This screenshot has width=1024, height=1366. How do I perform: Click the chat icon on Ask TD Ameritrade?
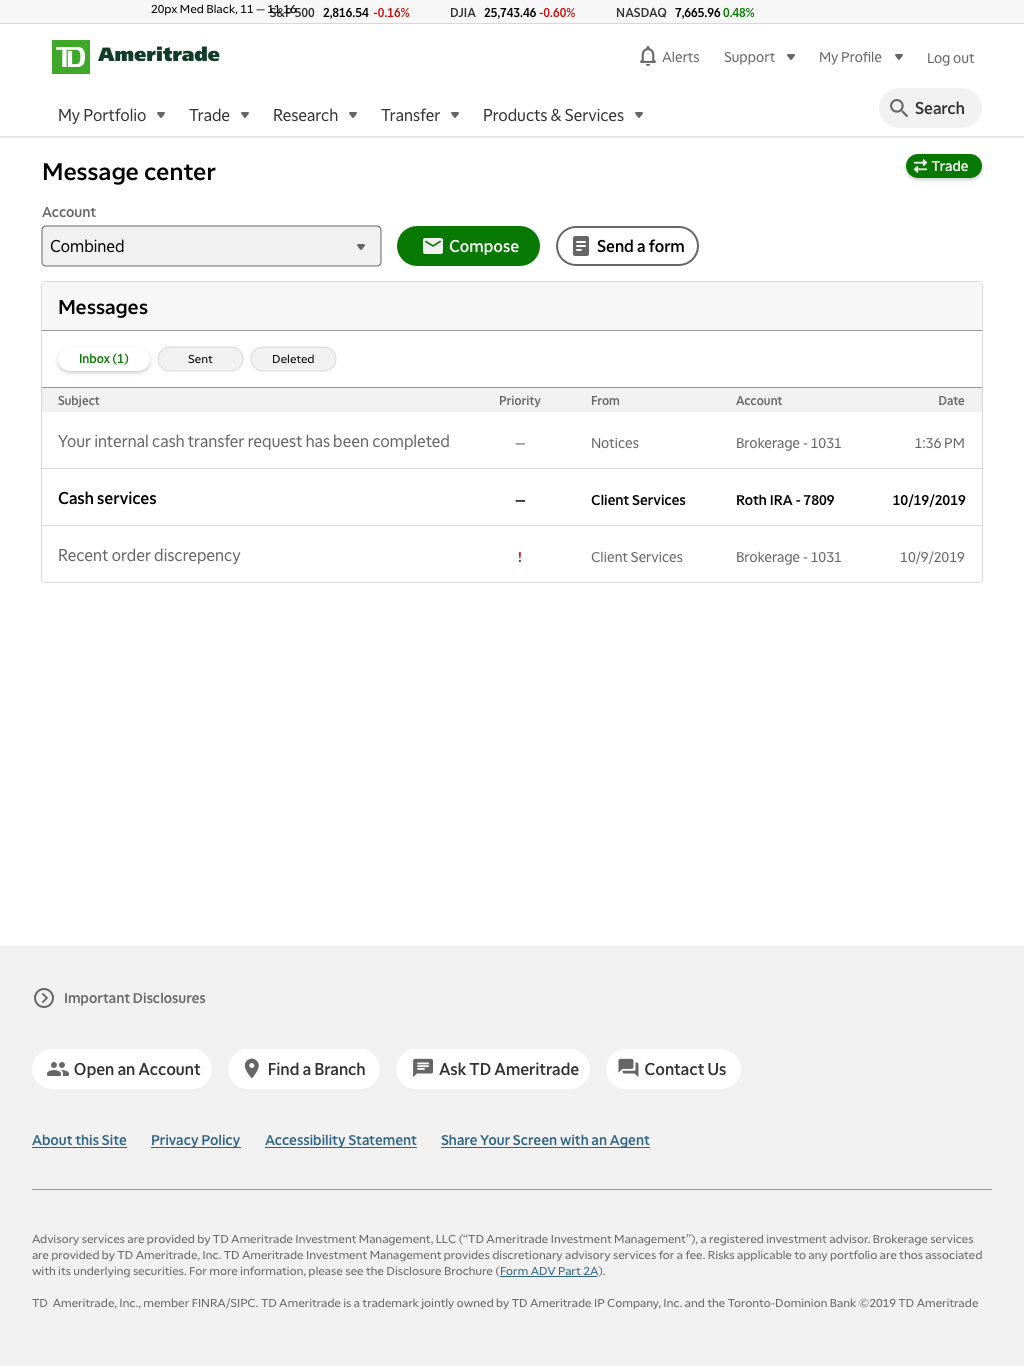point(423,1069)
